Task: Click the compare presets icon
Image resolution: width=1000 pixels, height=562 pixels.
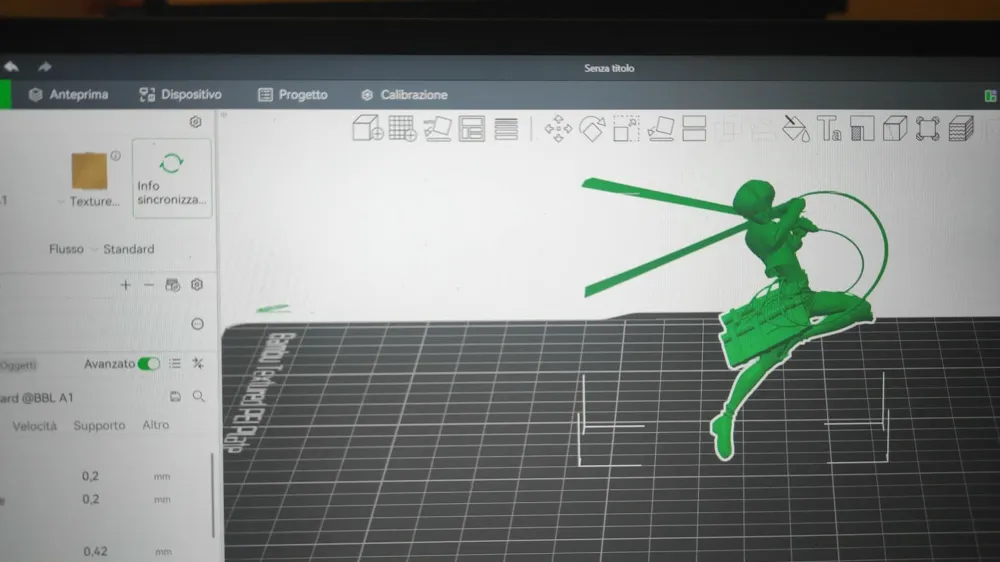Action: 198,364
